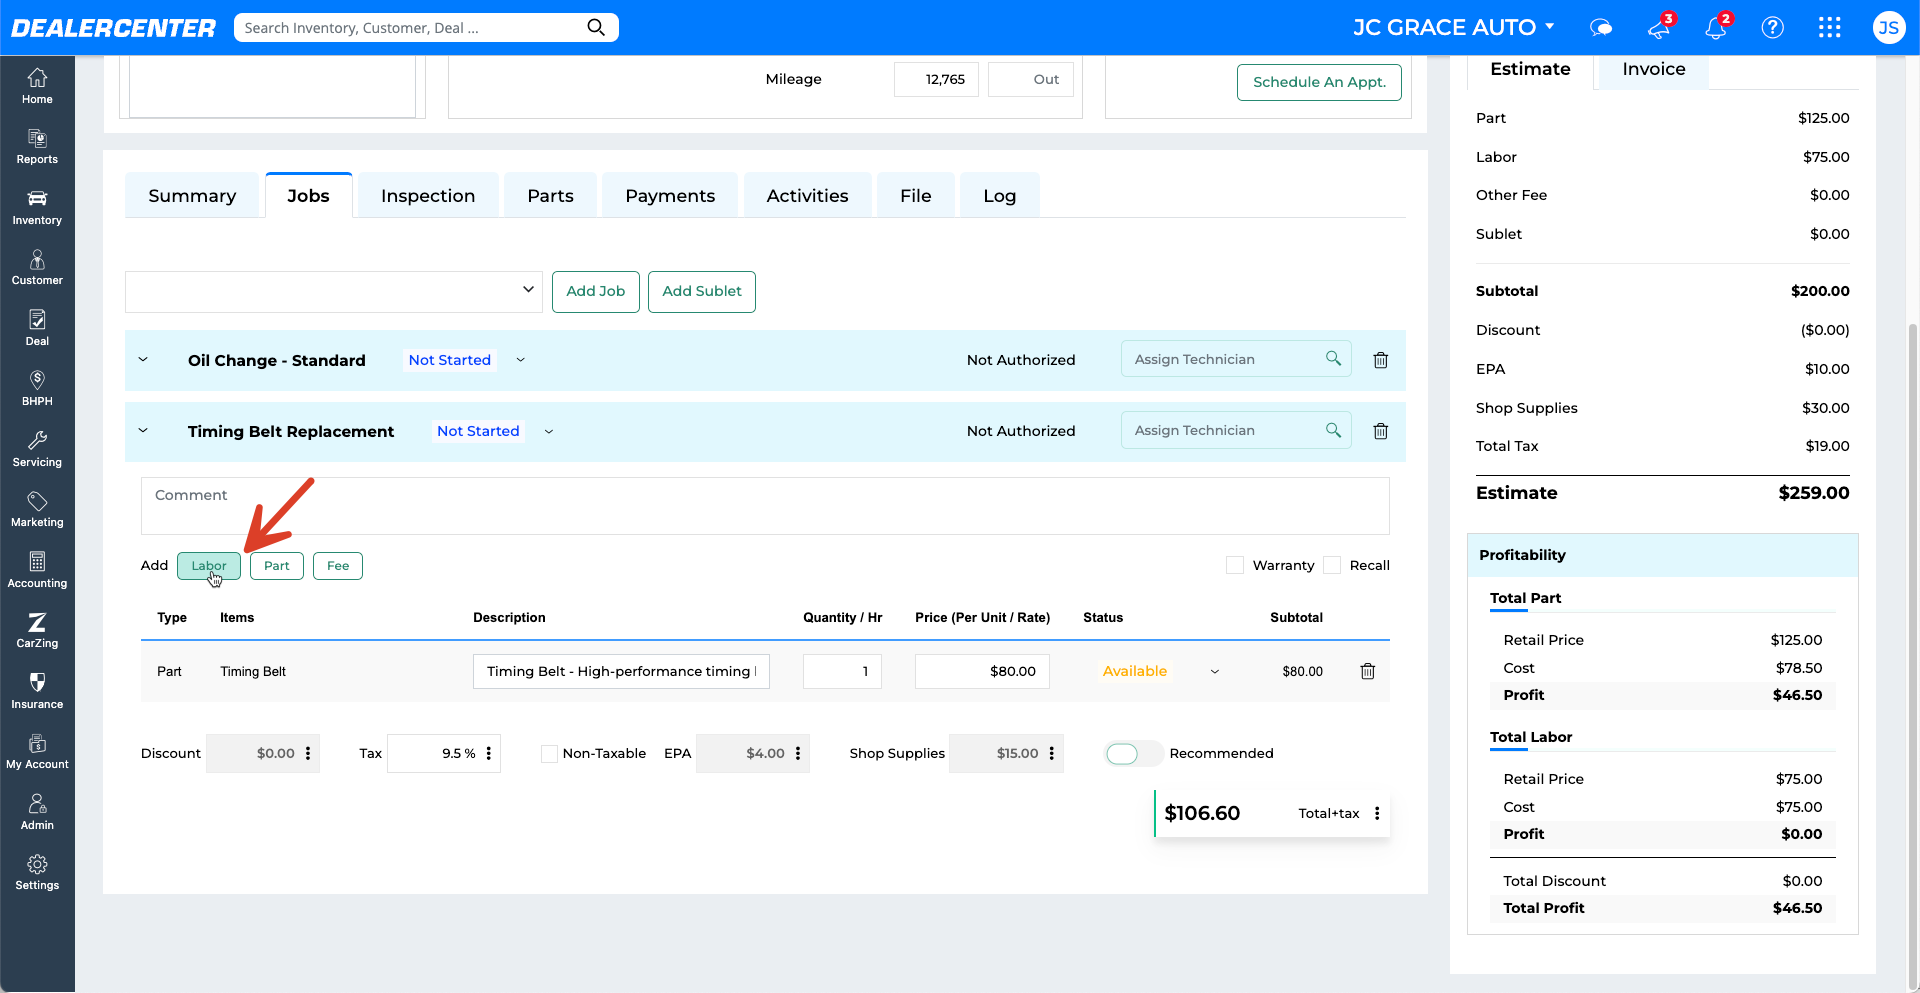
Task: Open My Account in the sidebar
Action: pyautogui.click(x=37, y=751)
